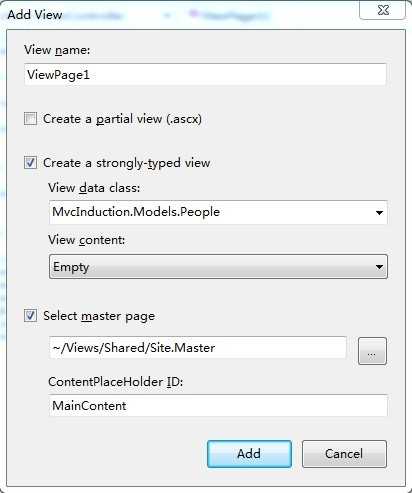Dismiss dialog with the Cancel button
Viewport: 412px width, 493px height.
[344, 454]
